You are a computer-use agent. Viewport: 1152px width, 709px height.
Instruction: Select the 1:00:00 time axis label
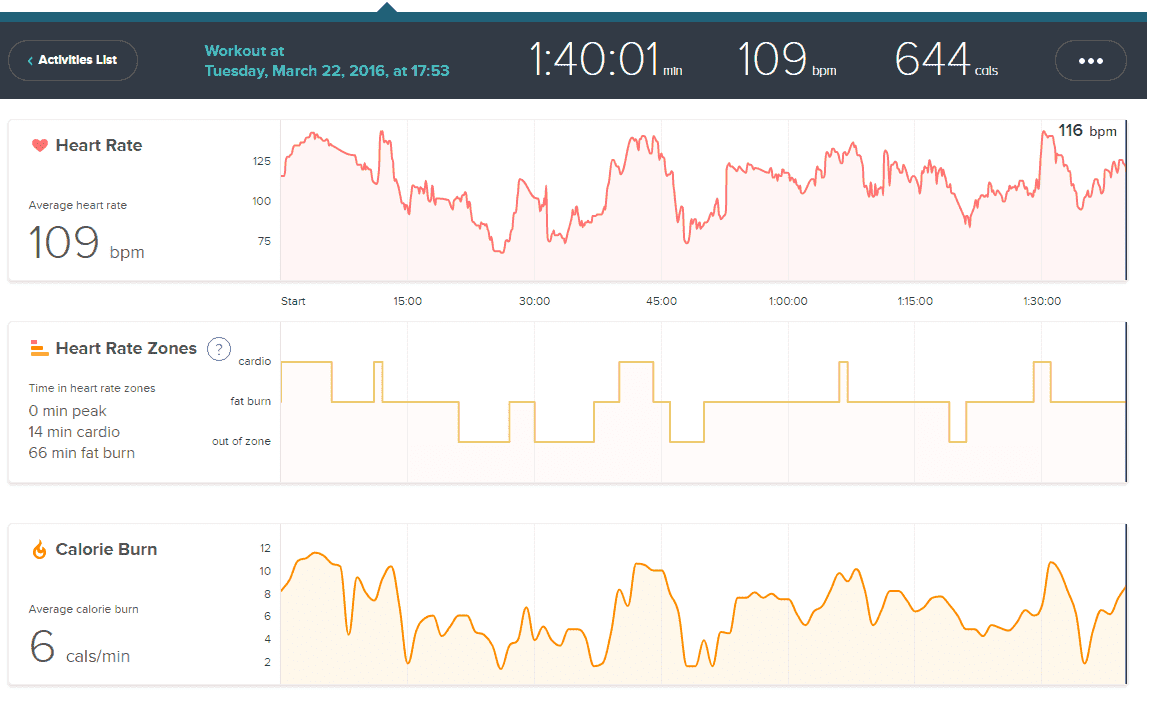point(788,301)
